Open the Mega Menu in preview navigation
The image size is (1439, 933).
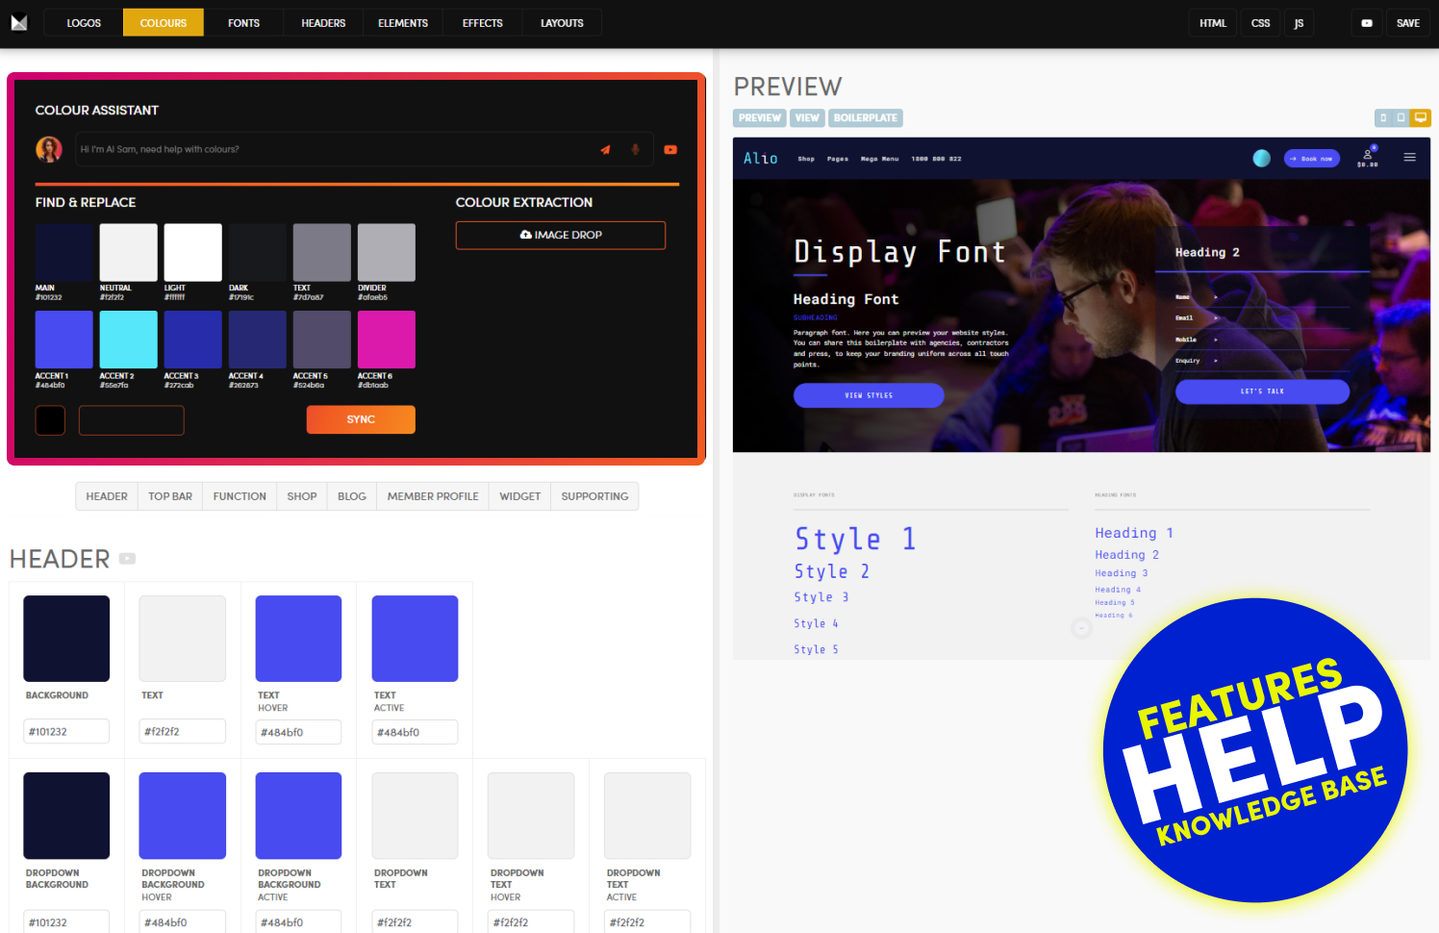click(x=879, y=159)
